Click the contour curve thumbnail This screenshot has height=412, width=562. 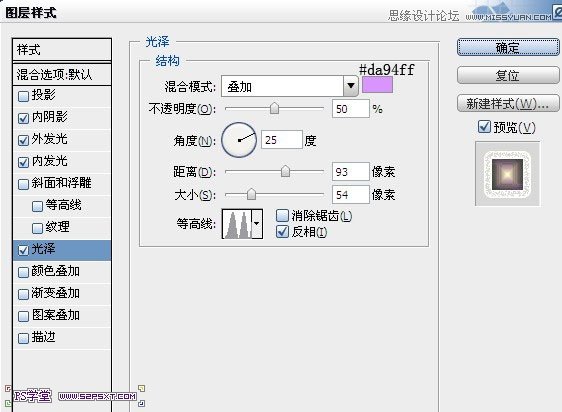[x=237, y=224]
